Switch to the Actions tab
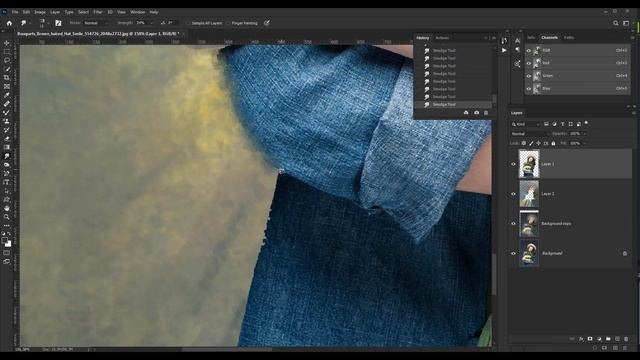This screenshot has width=640, height=360. (x=442, y=38)
